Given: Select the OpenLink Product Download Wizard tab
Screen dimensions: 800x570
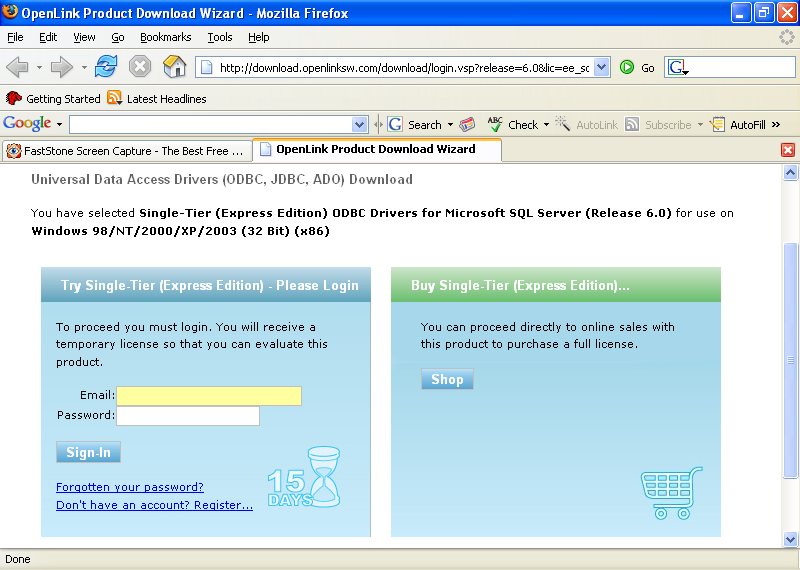Looking at the screenshot, I should pyautogui.click(x=377, y=150).
